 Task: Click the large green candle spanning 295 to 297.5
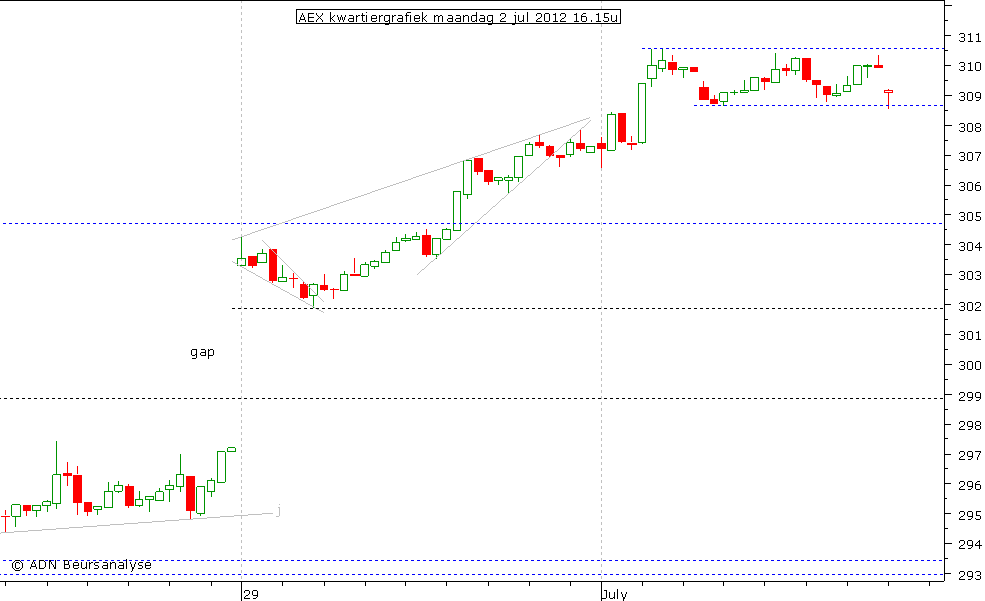57,475
